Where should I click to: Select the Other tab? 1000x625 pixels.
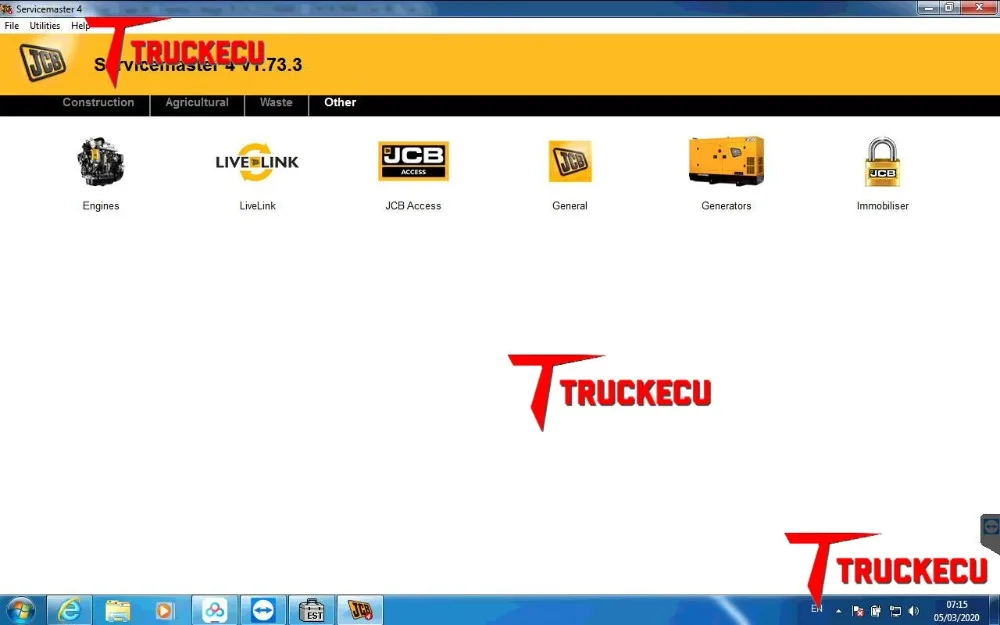340,103
